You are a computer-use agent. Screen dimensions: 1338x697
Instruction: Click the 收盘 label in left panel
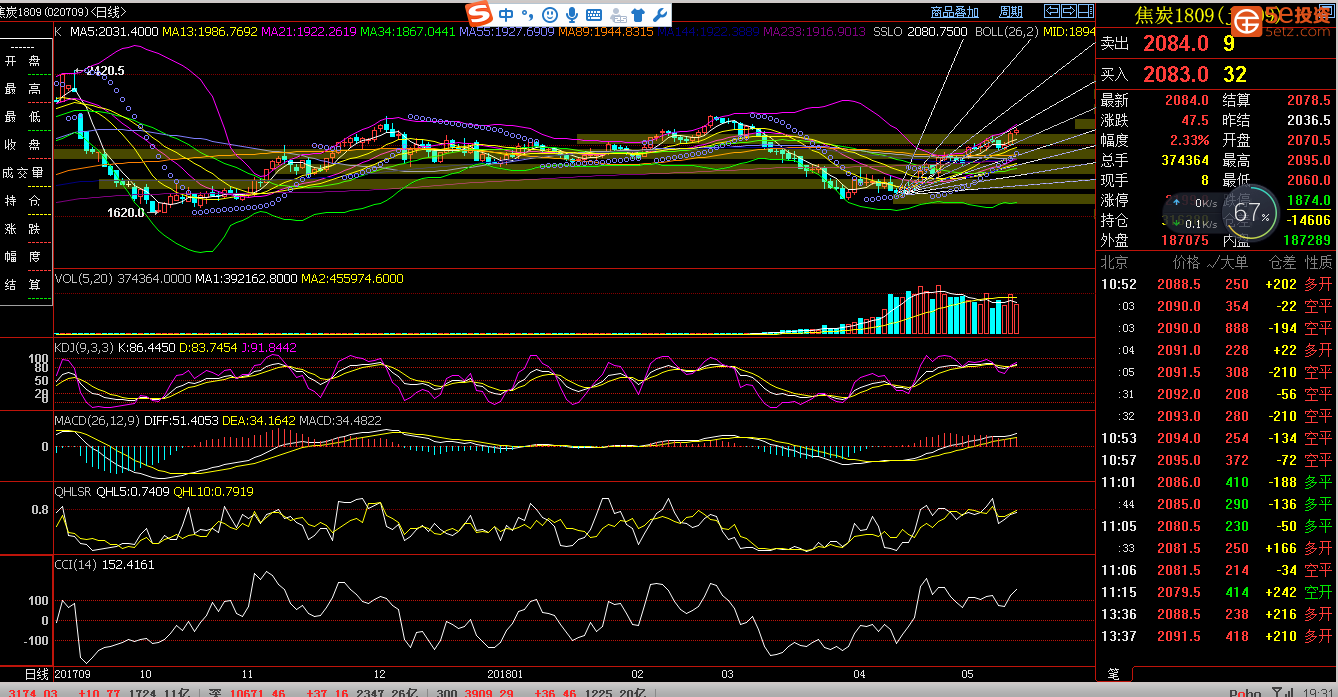(24, 145)
